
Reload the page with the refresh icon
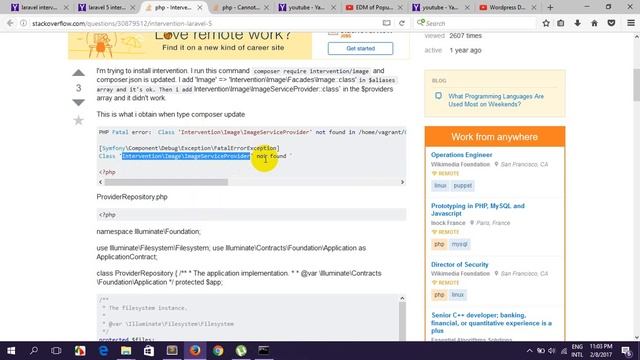pos(402,23)
